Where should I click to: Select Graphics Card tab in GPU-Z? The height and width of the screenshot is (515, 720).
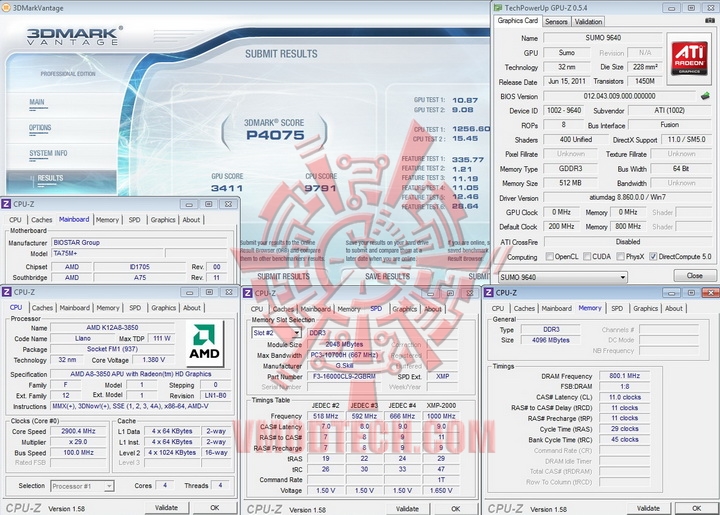coord(518,21)
